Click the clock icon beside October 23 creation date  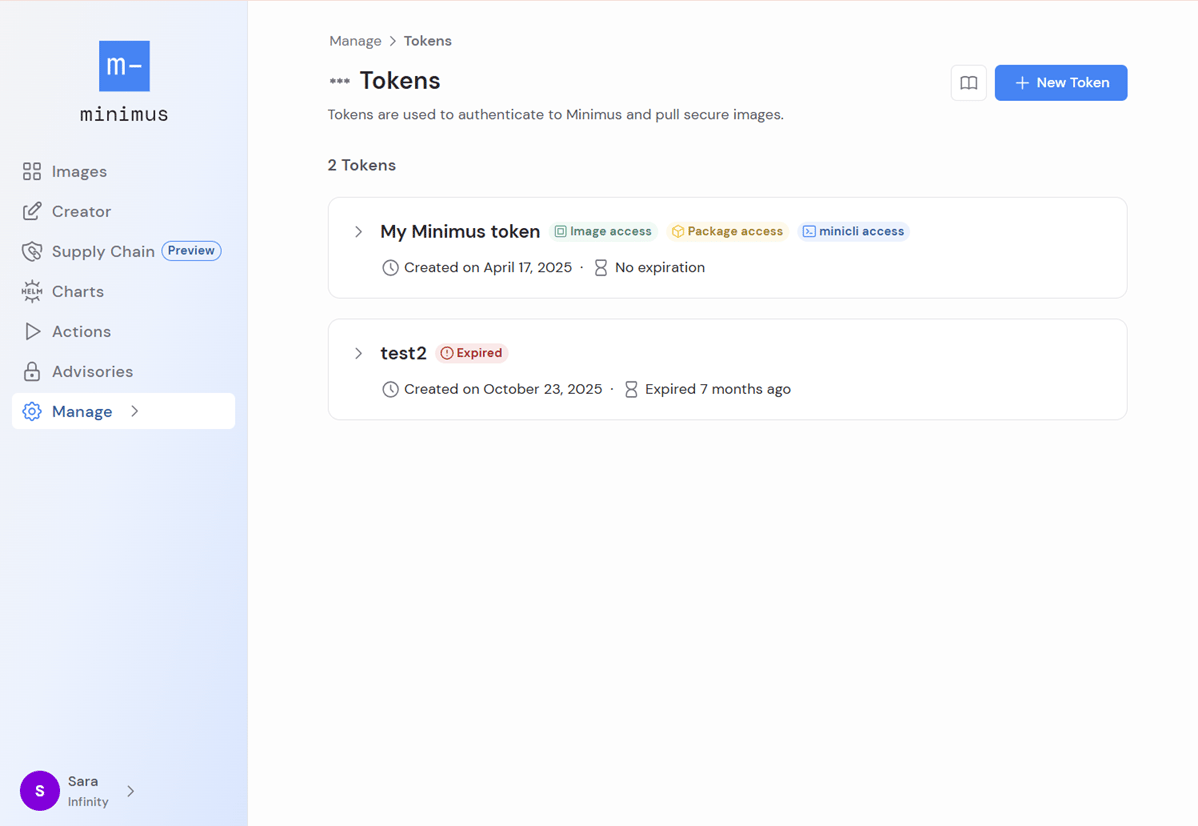coord(390,389)
